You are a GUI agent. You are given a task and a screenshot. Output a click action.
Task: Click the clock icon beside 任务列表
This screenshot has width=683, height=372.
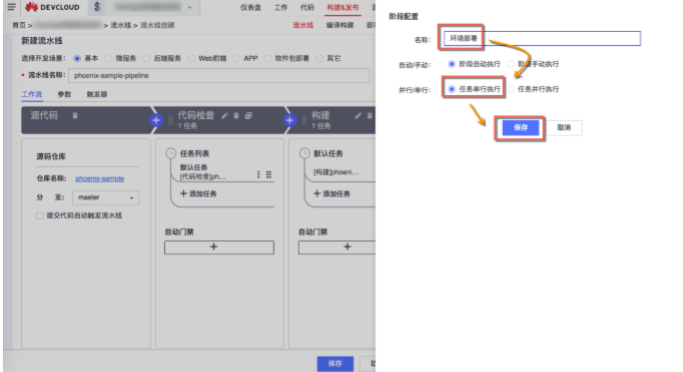pos(170,153)
